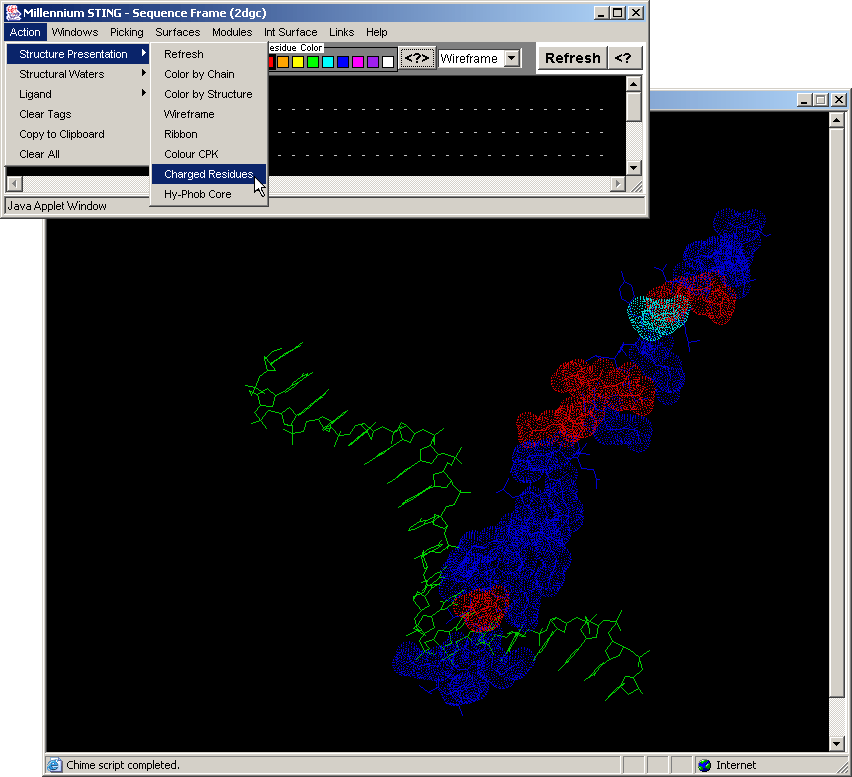Expand Structural Waters submenu

(x=78, y=74)
